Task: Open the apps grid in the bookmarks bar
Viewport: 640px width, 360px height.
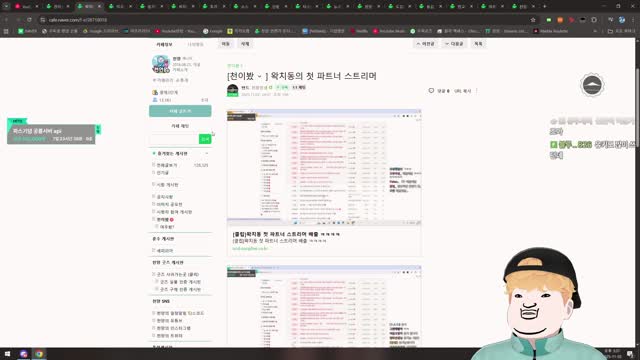Action: tap(6, 31)
